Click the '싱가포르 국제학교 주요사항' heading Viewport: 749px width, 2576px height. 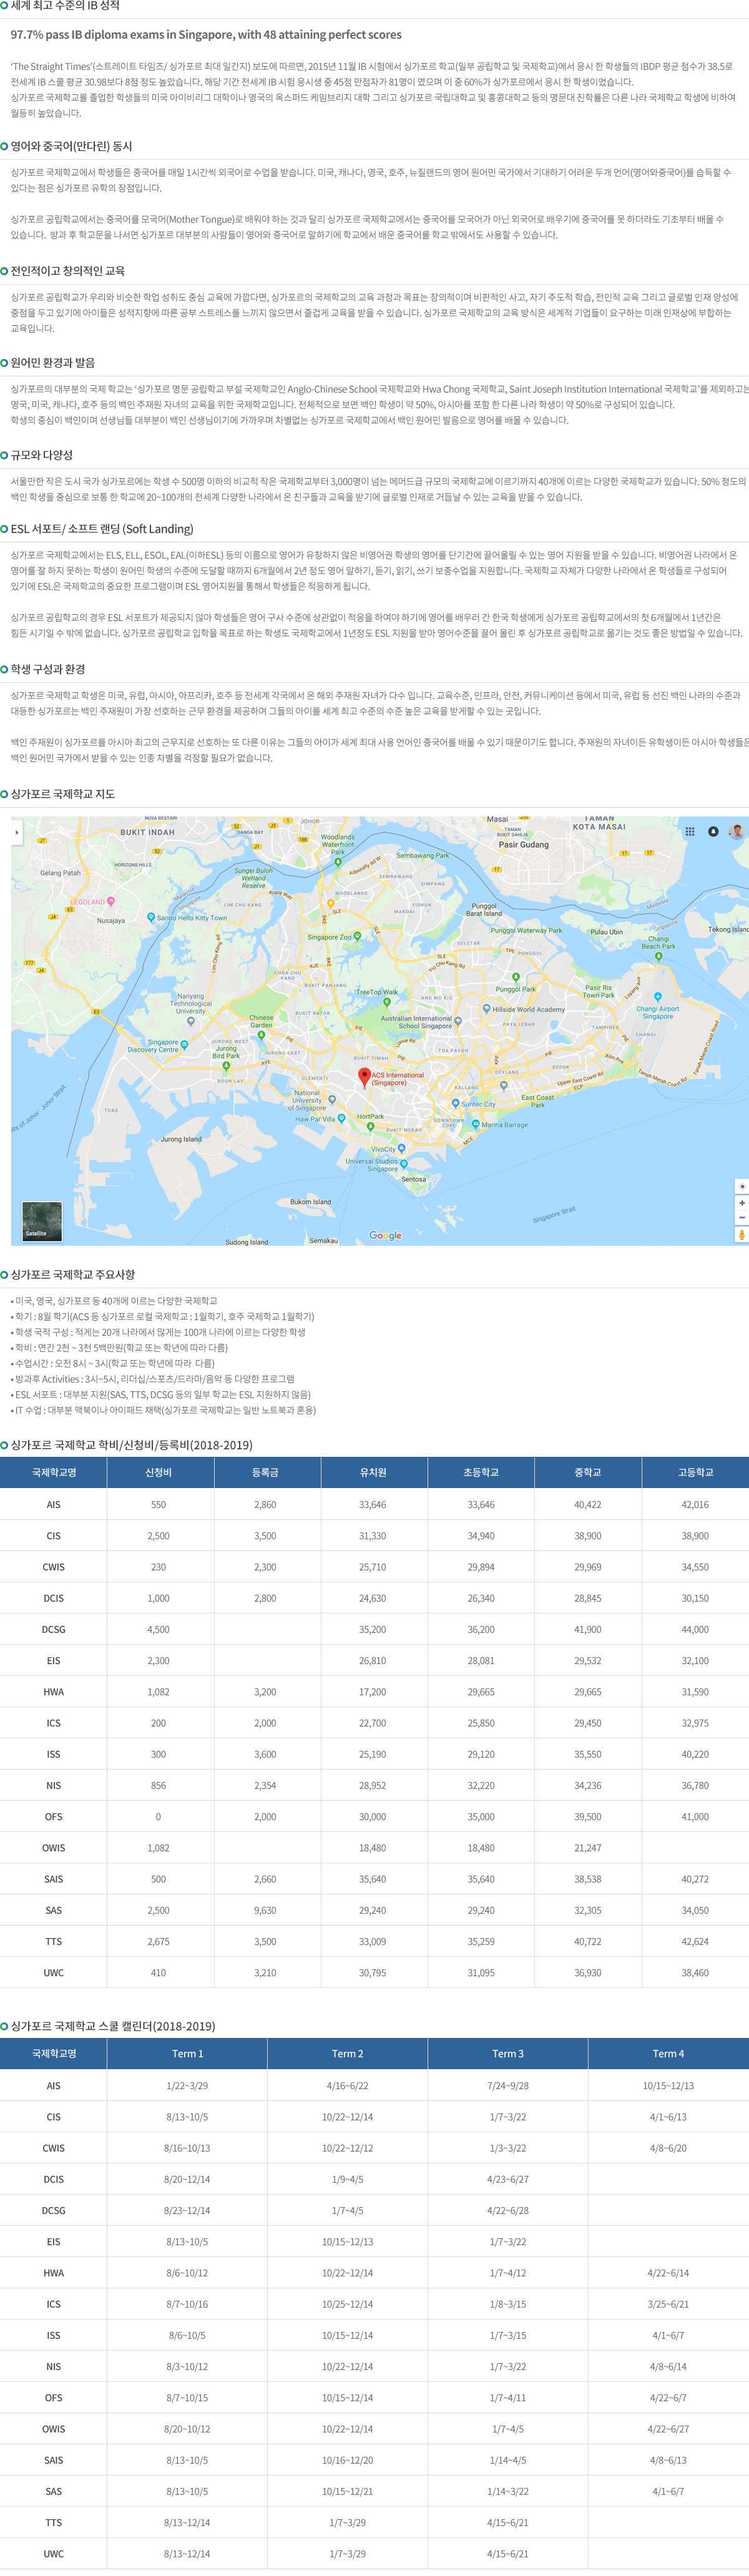pos(73,1275)
